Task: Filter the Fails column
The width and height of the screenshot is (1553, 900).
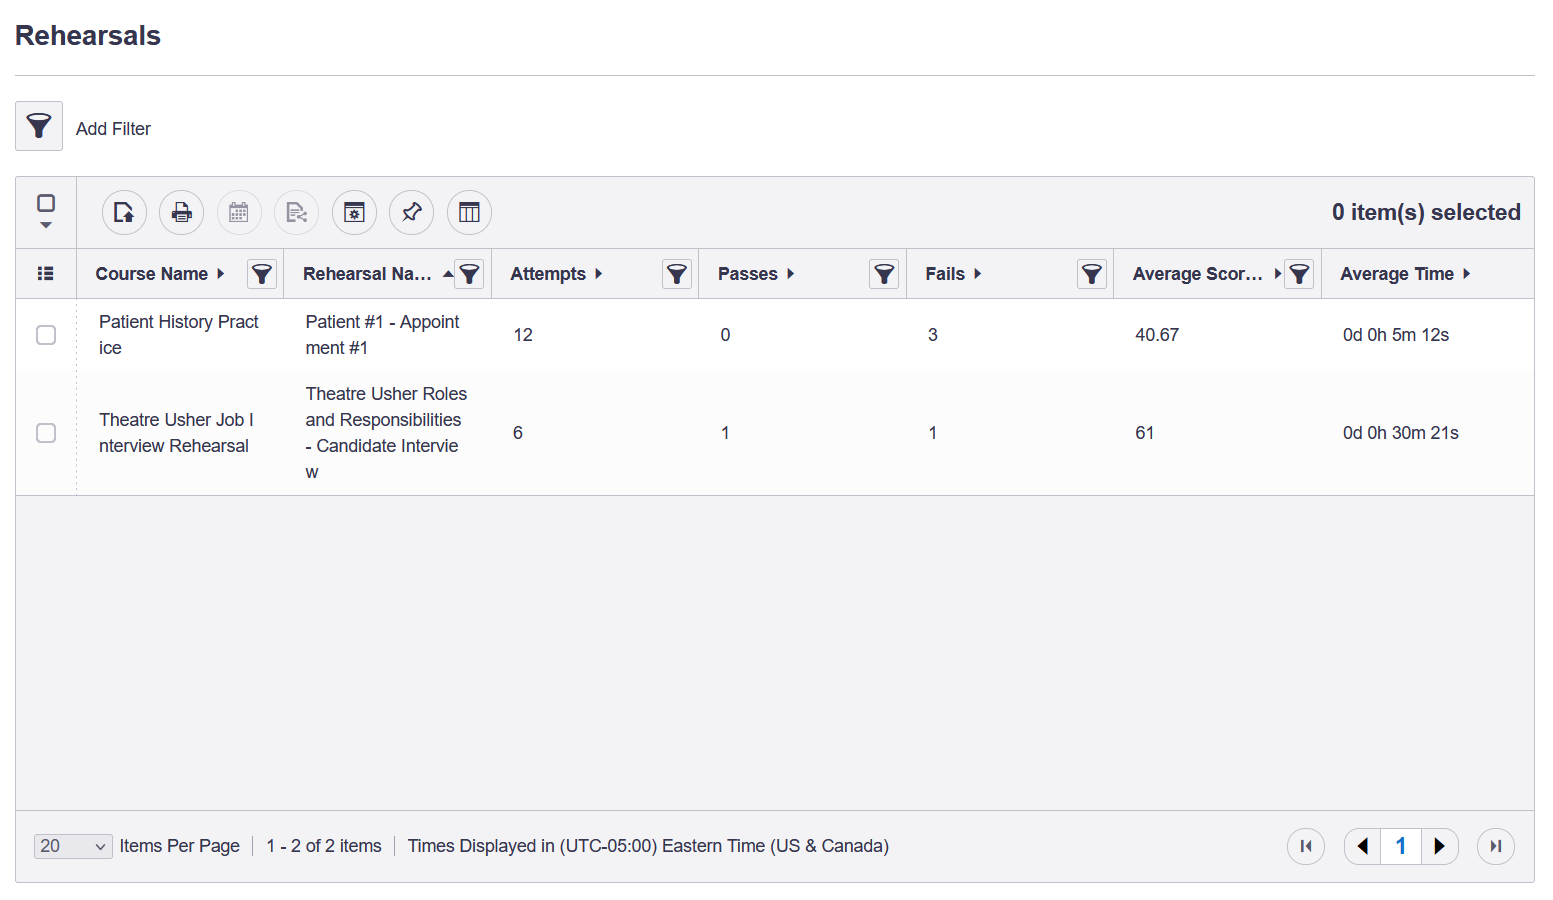Action: (1092, 274)
